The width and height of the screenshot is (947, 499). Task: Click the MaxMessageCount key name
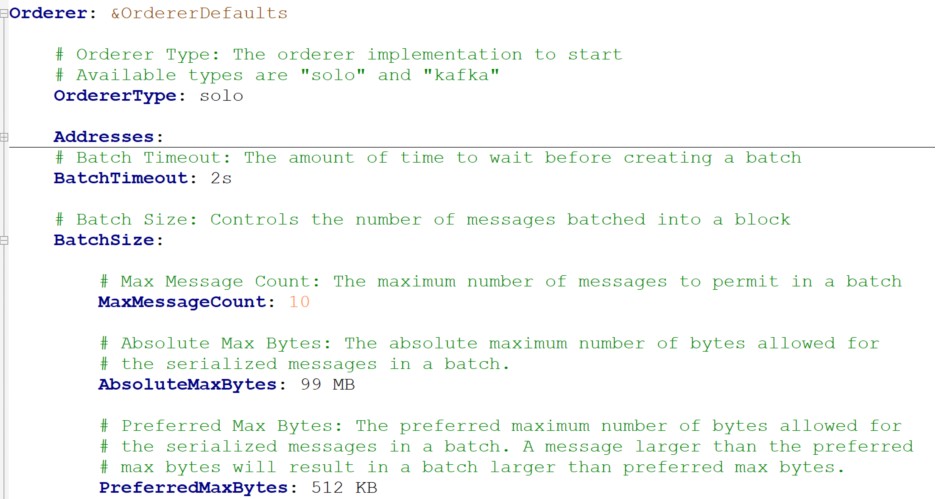[x=181, y=302]
